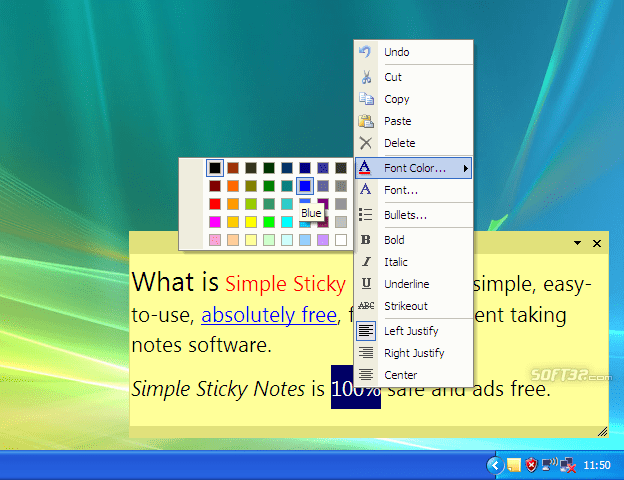Click the Bullets list icon
Screen dimensions: 624x480
pyautogui.click(x=365, y=215)
